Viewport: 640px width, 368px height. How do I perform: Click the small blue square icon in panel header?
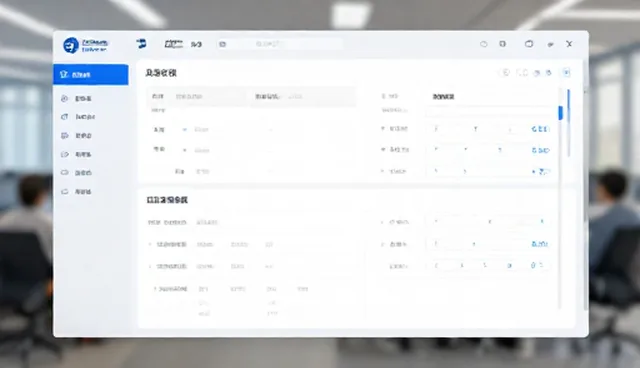[566, 73]
